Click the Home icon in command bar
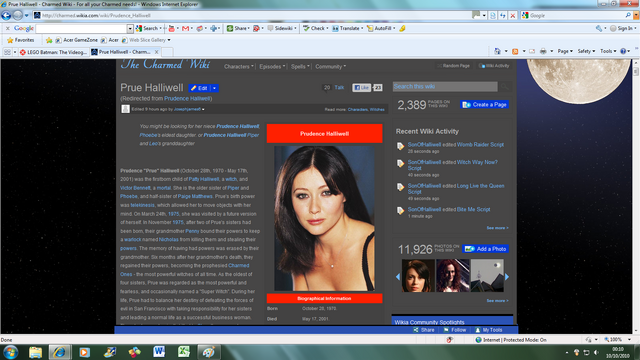The height and width of the screenshot is (360, 640). coord(497,51)
